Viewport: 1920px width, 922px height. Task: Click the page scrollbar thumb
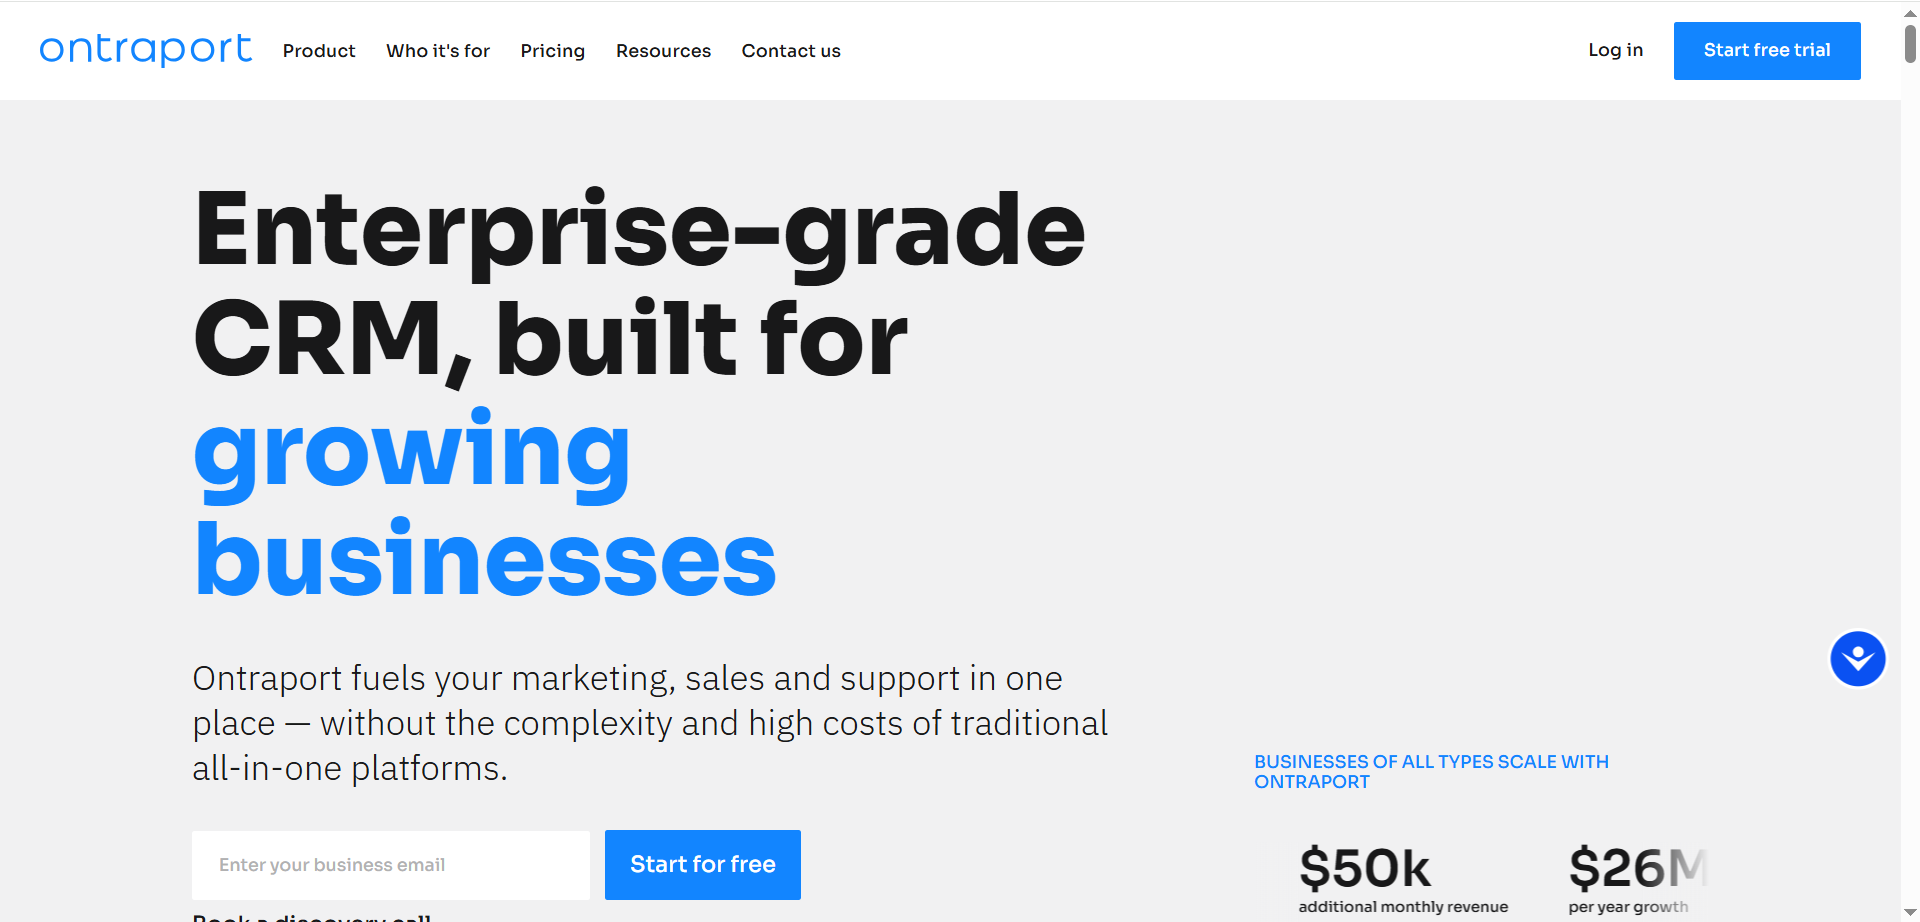(1910, 44)
